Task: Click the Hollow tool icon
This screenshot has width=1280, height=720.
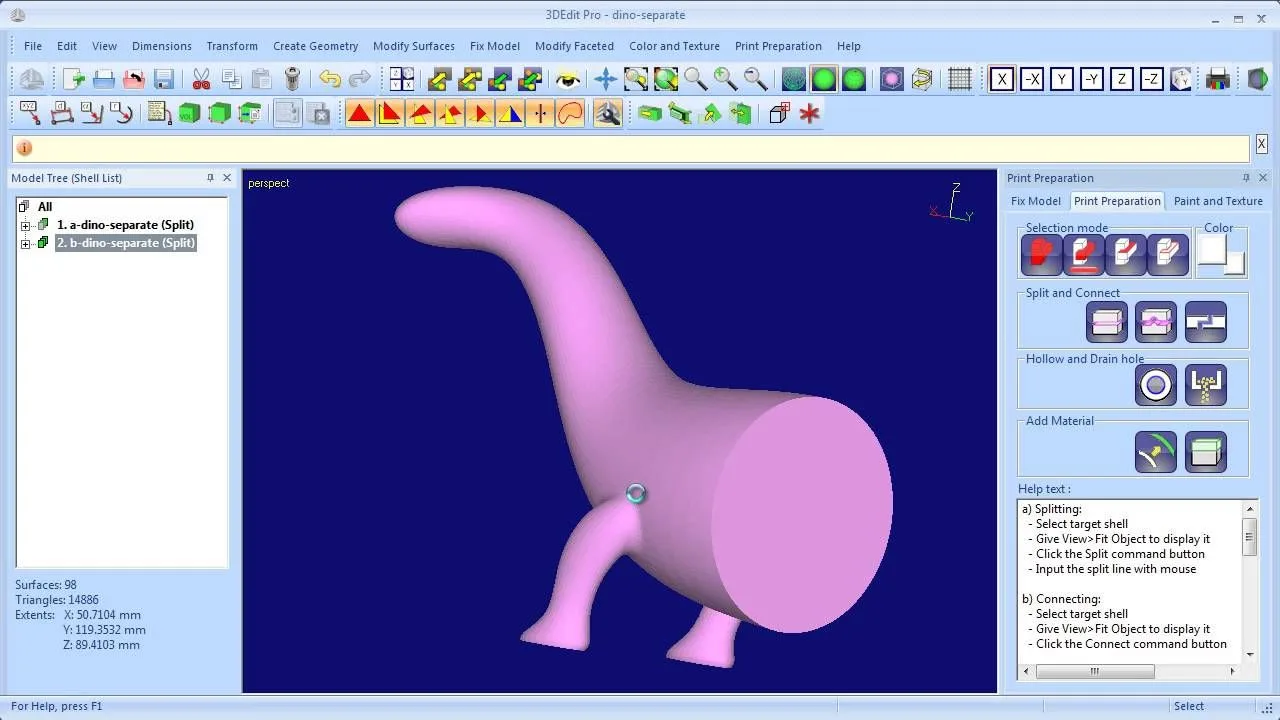Action: click(x=1156, y=385)
